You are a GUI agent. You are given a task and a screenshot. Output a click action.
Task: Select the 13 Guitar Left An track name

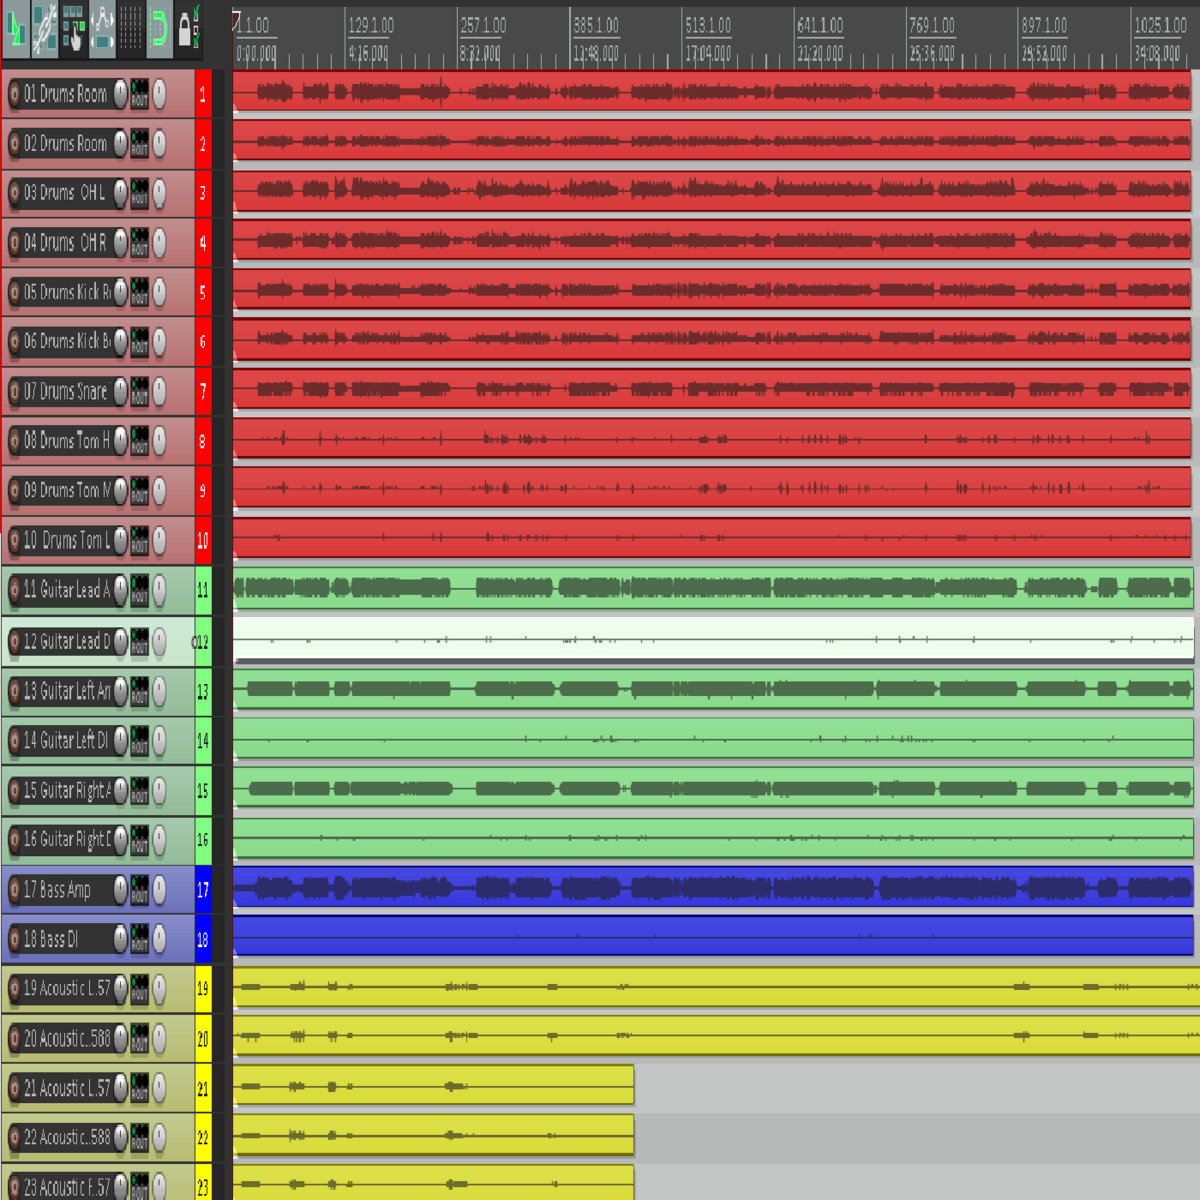pyautogui.click(x=65, y=691)
